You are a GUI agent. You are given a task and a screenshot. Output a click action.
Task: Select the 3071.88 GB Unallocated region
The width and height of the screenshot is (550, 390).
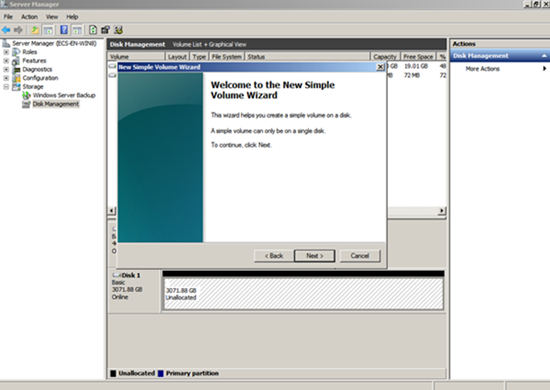point(303,294)
